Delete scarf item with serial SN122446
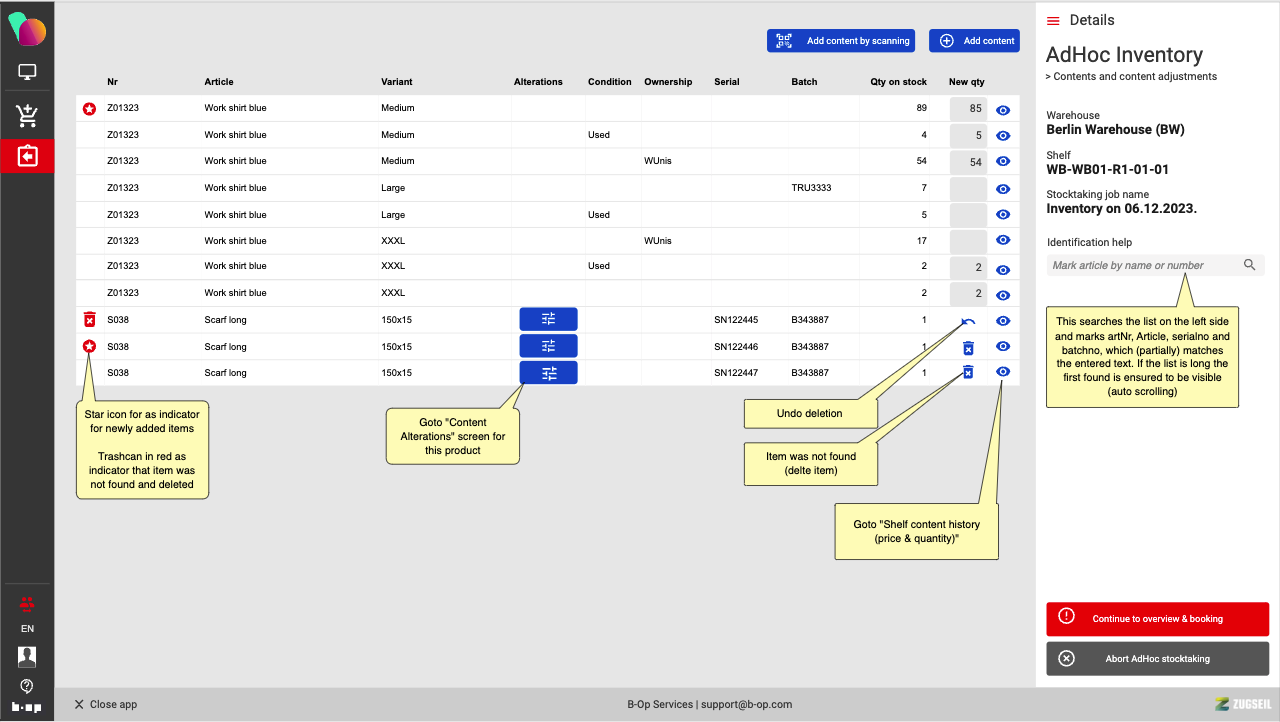The height and width of the screenshot is (722, 1280). click(968, 348)
